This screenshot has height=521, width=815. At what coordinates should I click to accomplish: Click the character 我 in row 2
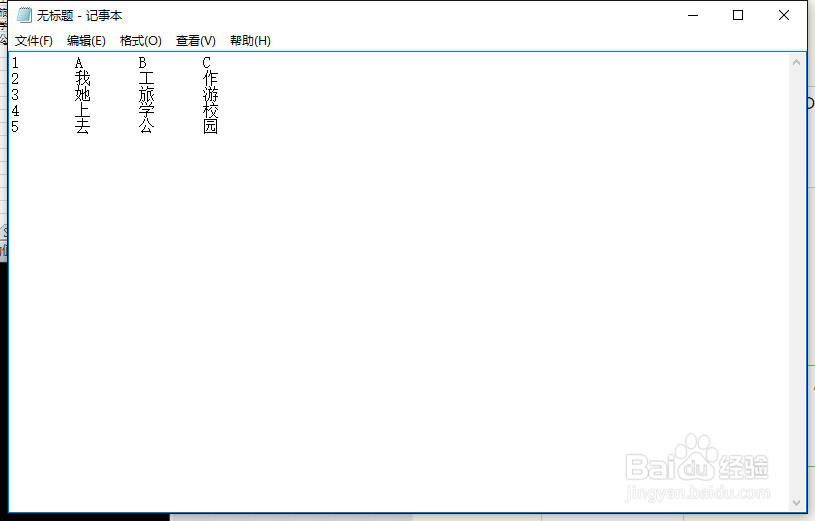point(83,79)
